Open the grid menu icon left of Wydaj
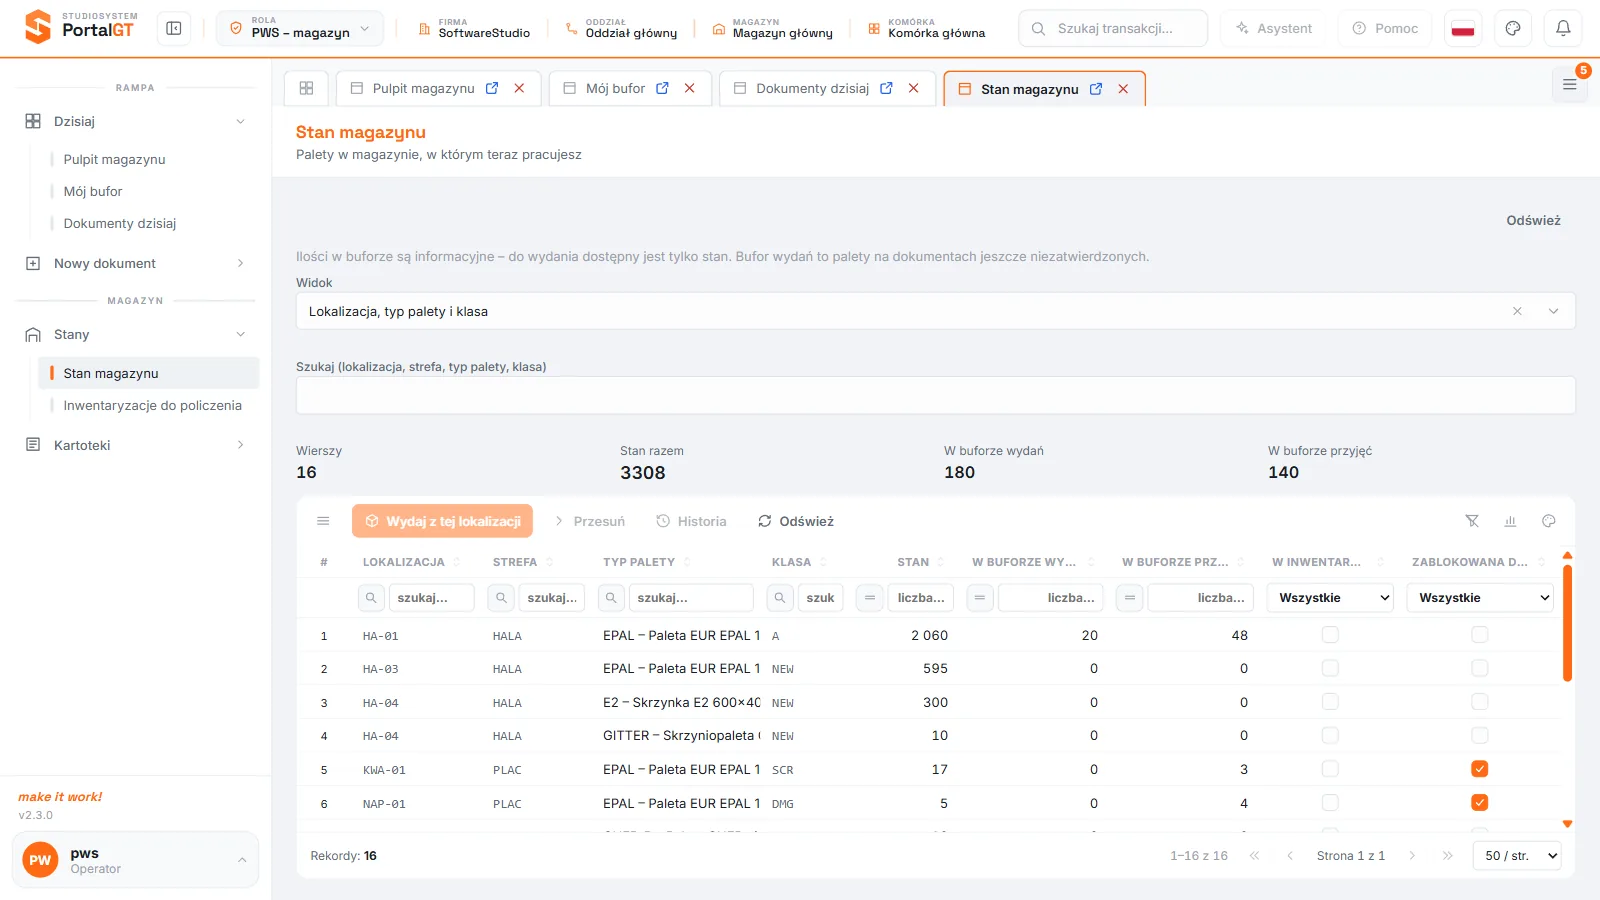This screenshot has height=900, width=1600. pyautogui.click(x=323, y=521)
